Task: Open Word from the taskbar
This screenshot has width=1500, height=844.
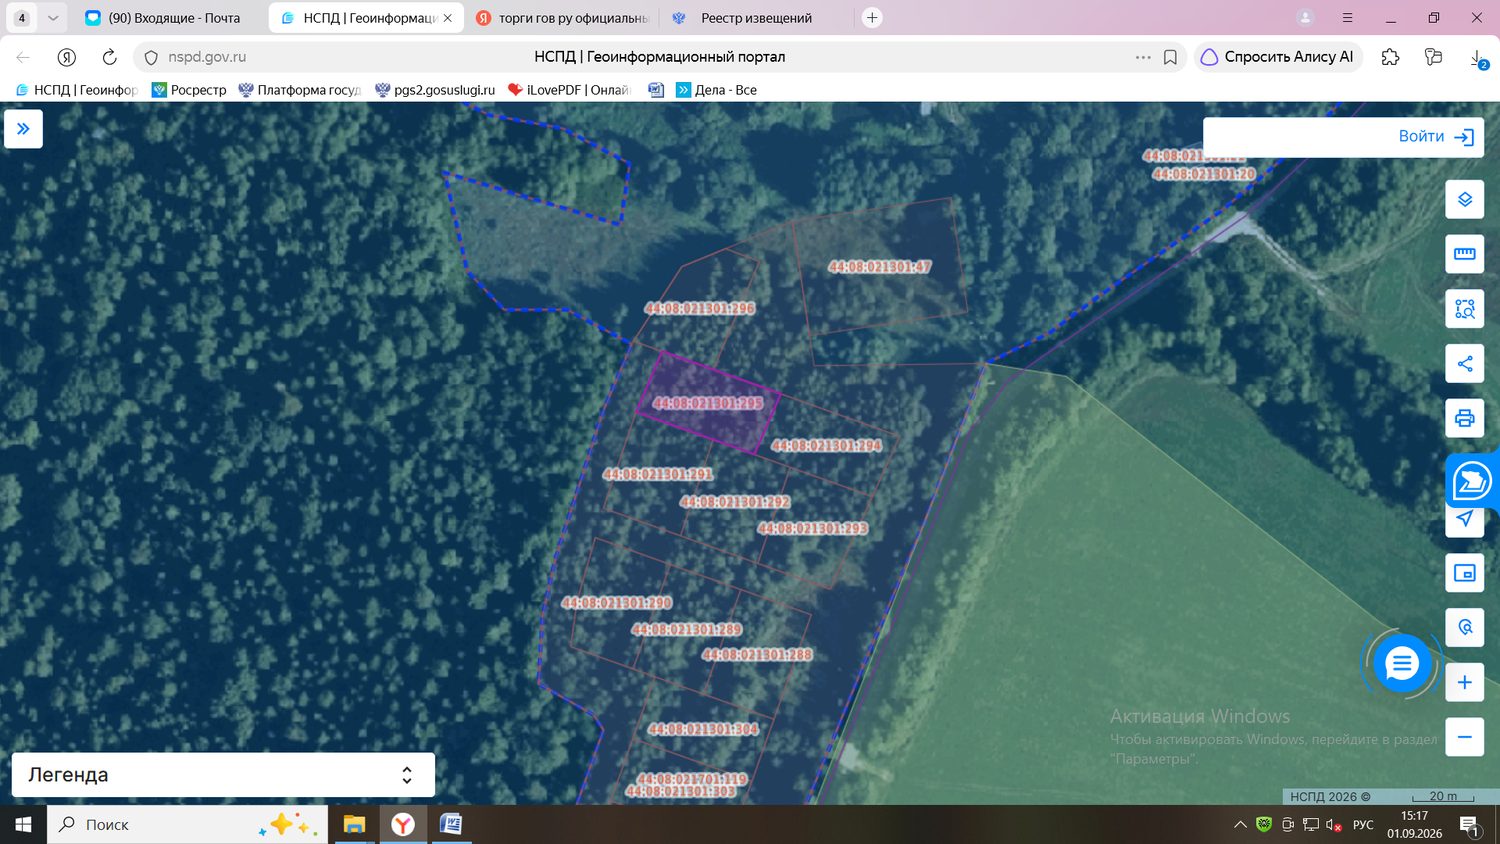Action: [451, 825]
